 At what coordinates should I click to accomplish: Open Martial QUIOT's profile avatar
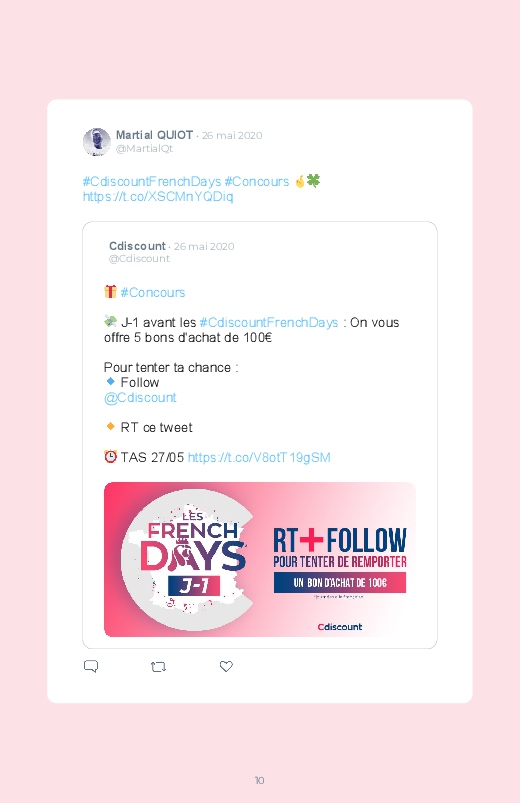coord(97,142)
